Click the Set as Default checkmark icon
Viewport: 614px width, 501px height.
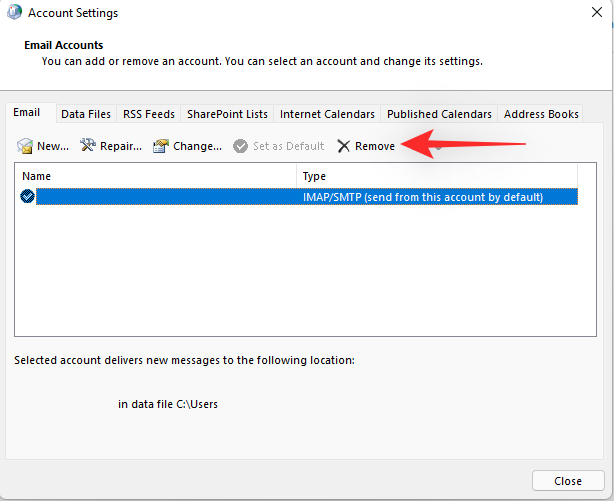(240, 146)
